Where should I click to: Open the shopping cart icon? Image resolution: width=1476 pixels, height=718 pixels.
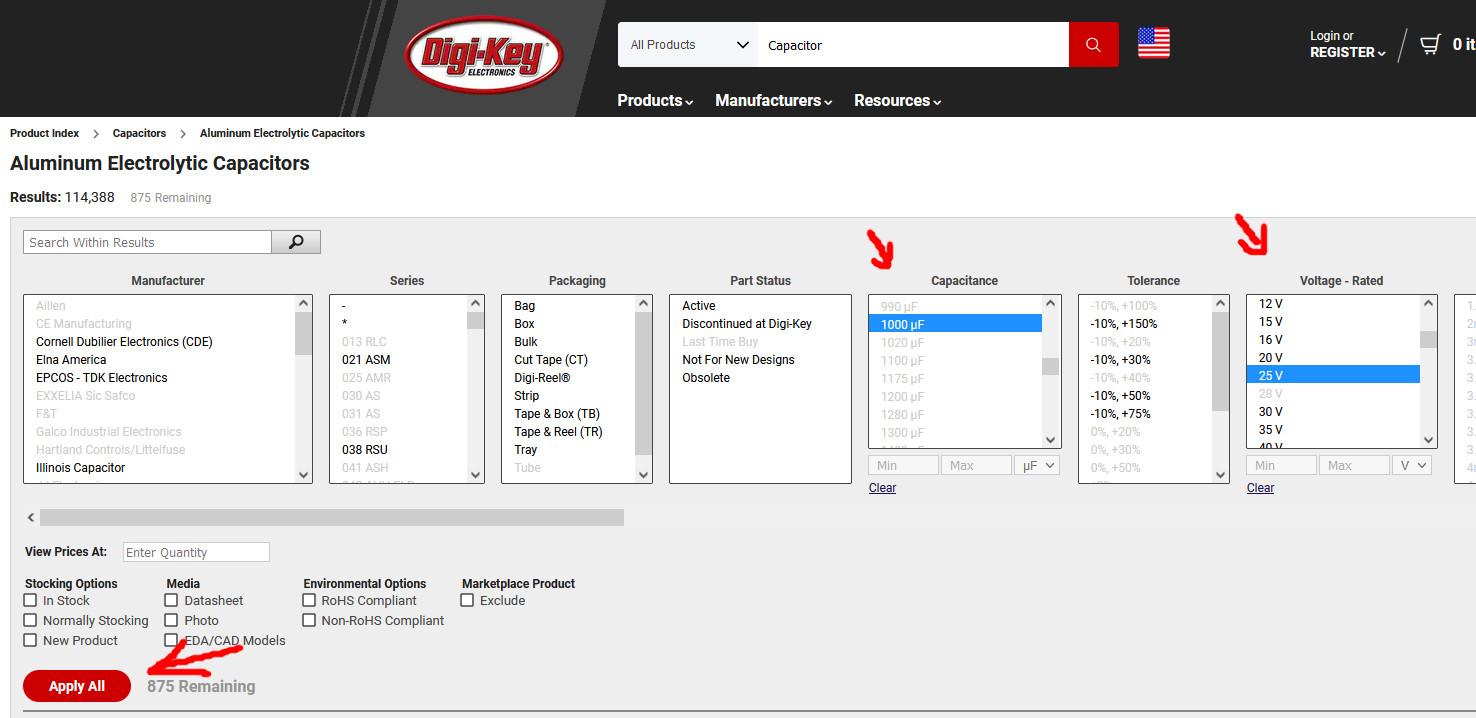coord(1431,44)
